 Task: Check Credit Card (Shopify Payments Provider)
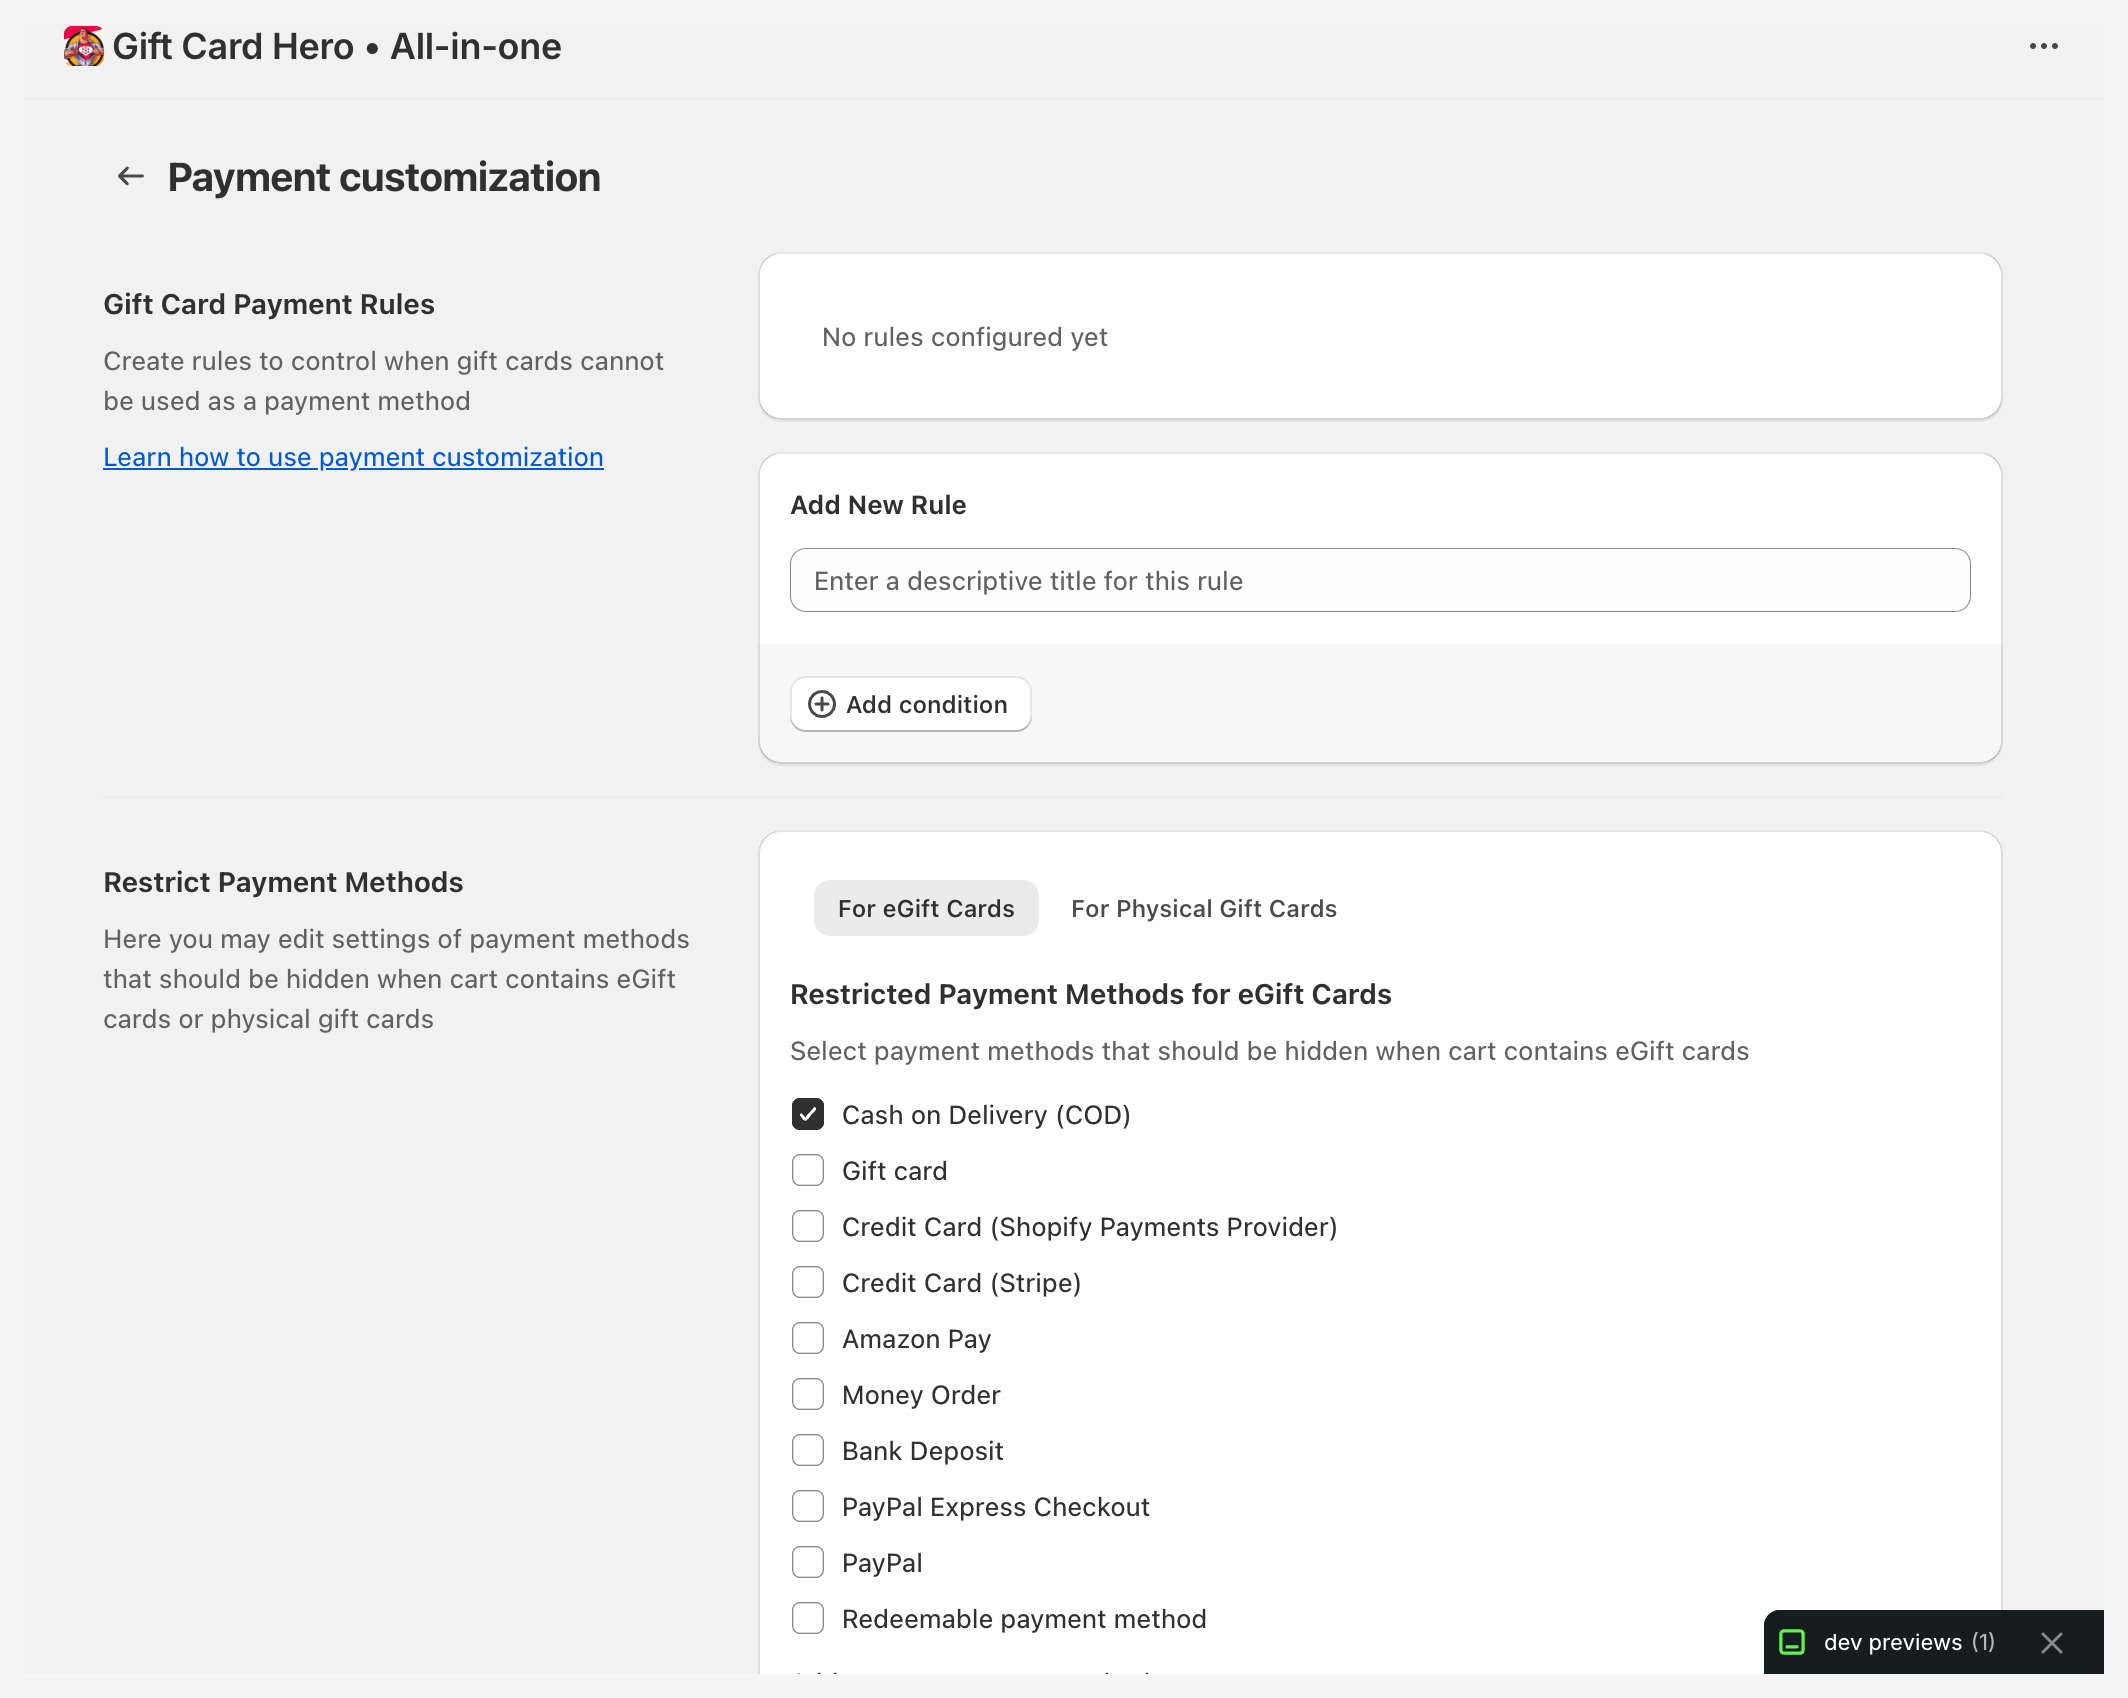(x=807, y=1226)
